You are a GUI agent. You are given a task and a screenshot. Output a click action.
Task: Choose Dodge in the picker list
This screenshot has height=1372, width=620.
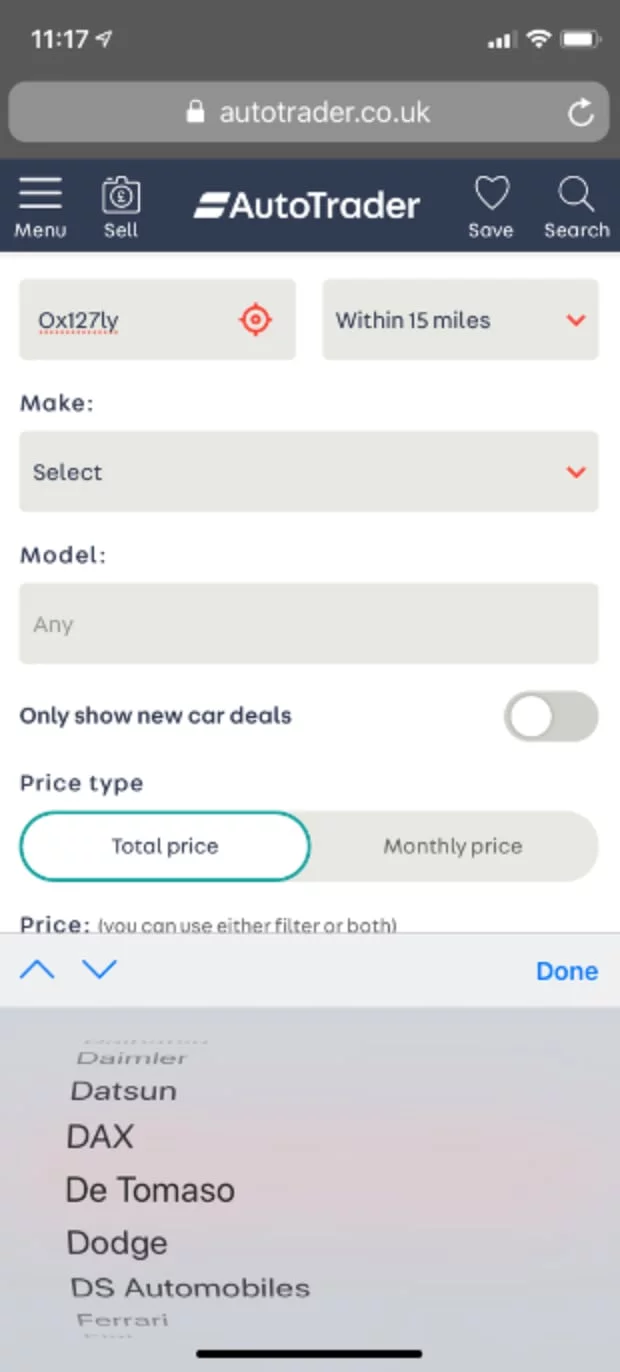(117, 1243)
